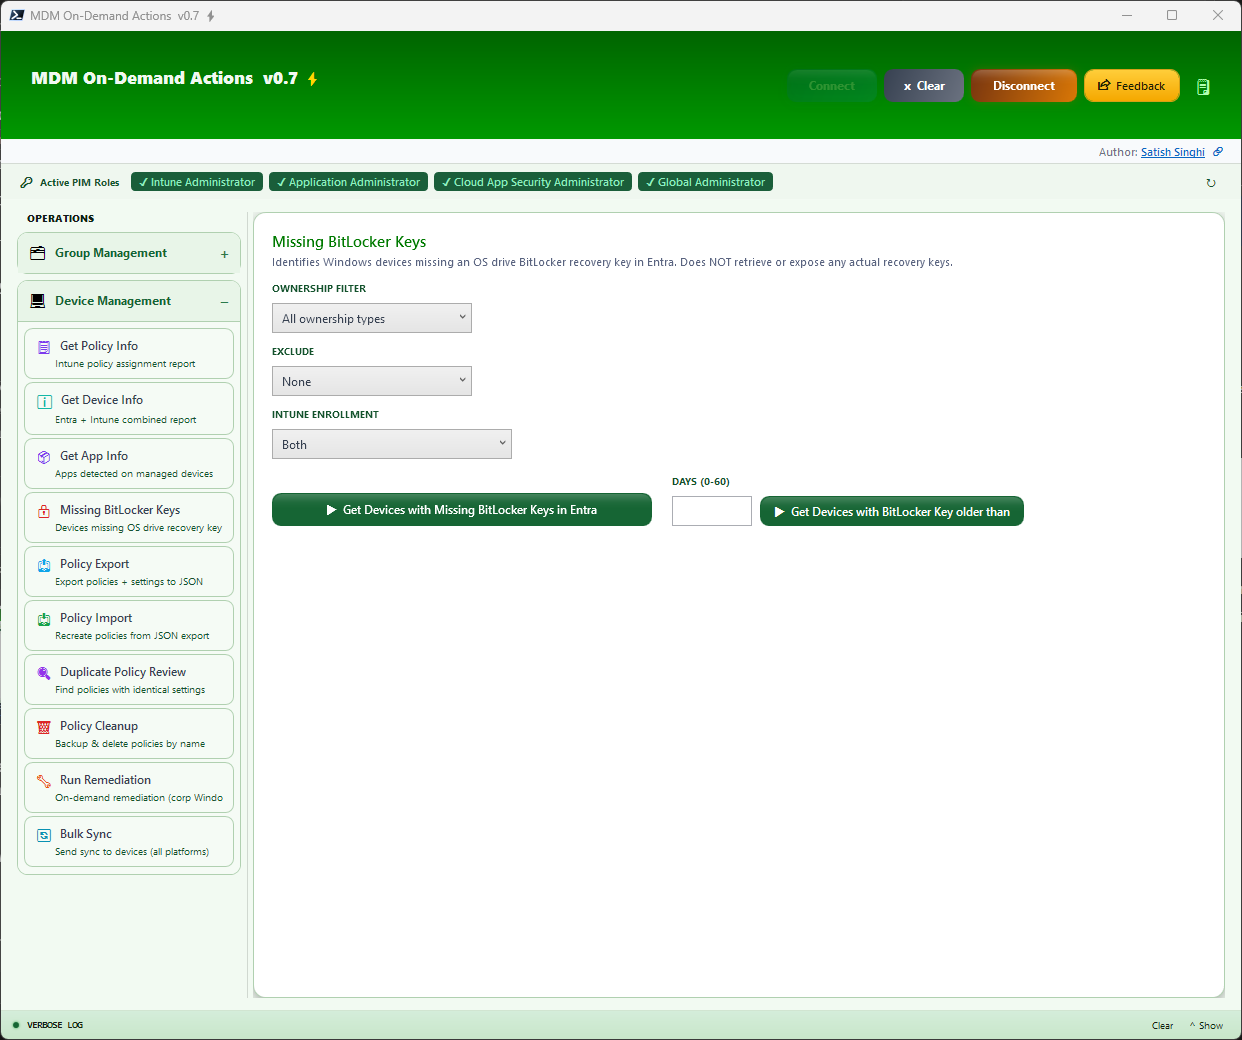Open the Policy Import operation
The image size is (1242, 1040).
click(x=129, y=626)
